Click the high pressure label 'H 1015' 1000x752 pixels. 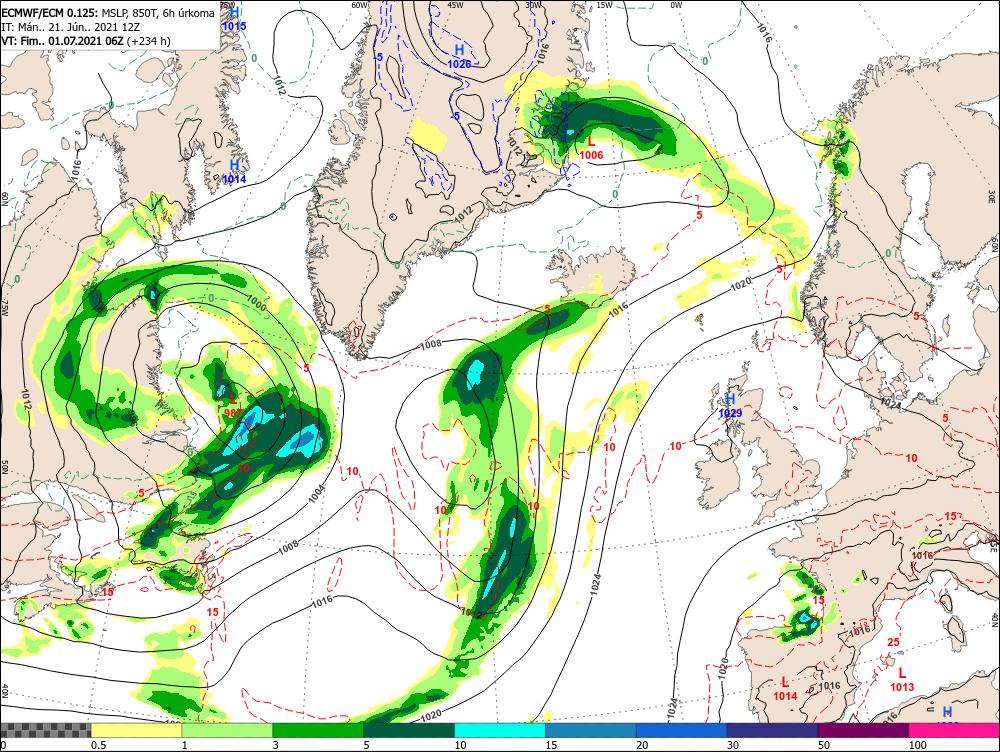click(234, 18)
